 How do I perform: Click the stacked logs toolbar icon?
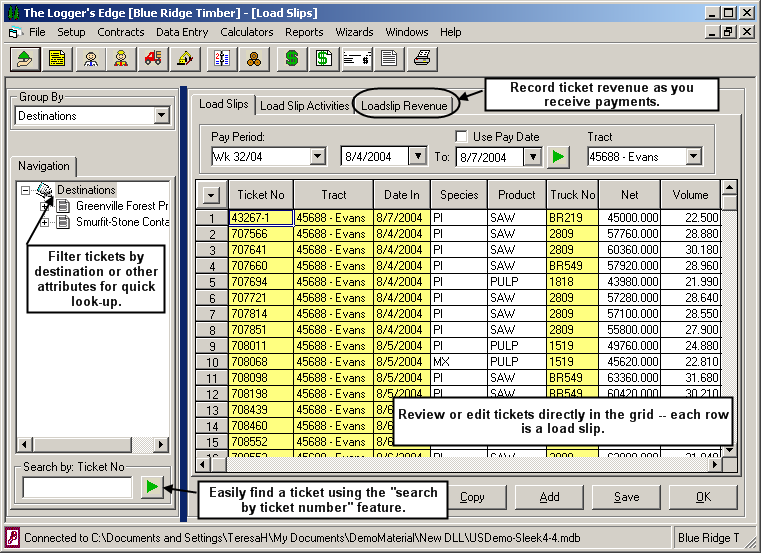pos(254,59)
